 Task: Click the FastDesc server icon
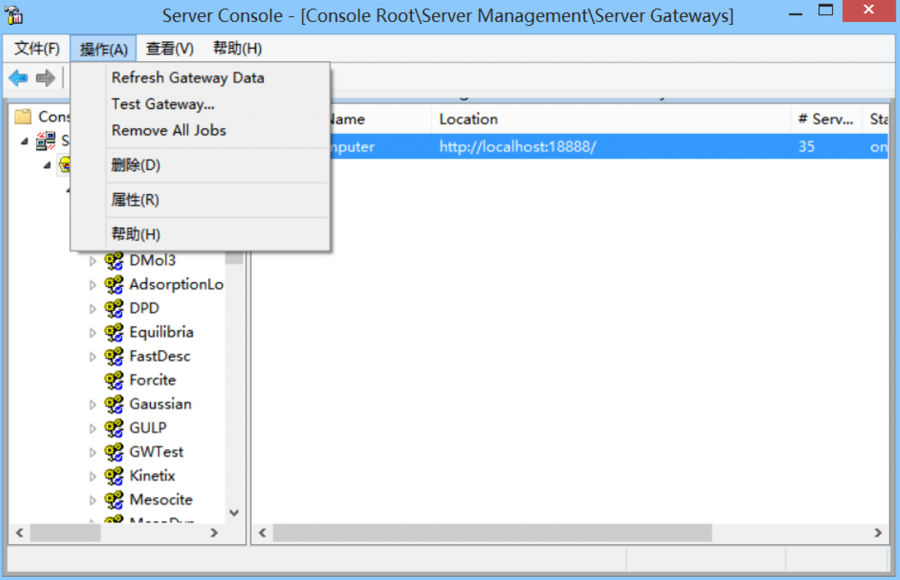pos(114,357)
